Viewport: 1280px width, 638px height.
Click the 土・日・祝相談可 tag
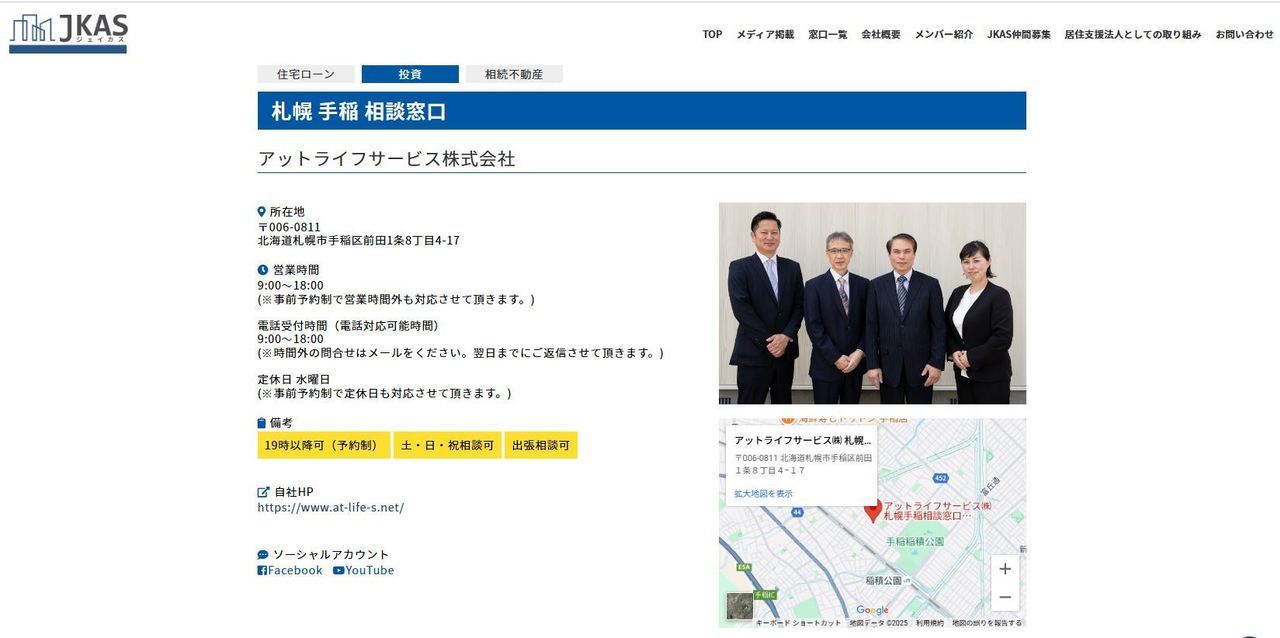tap(447, 445)
